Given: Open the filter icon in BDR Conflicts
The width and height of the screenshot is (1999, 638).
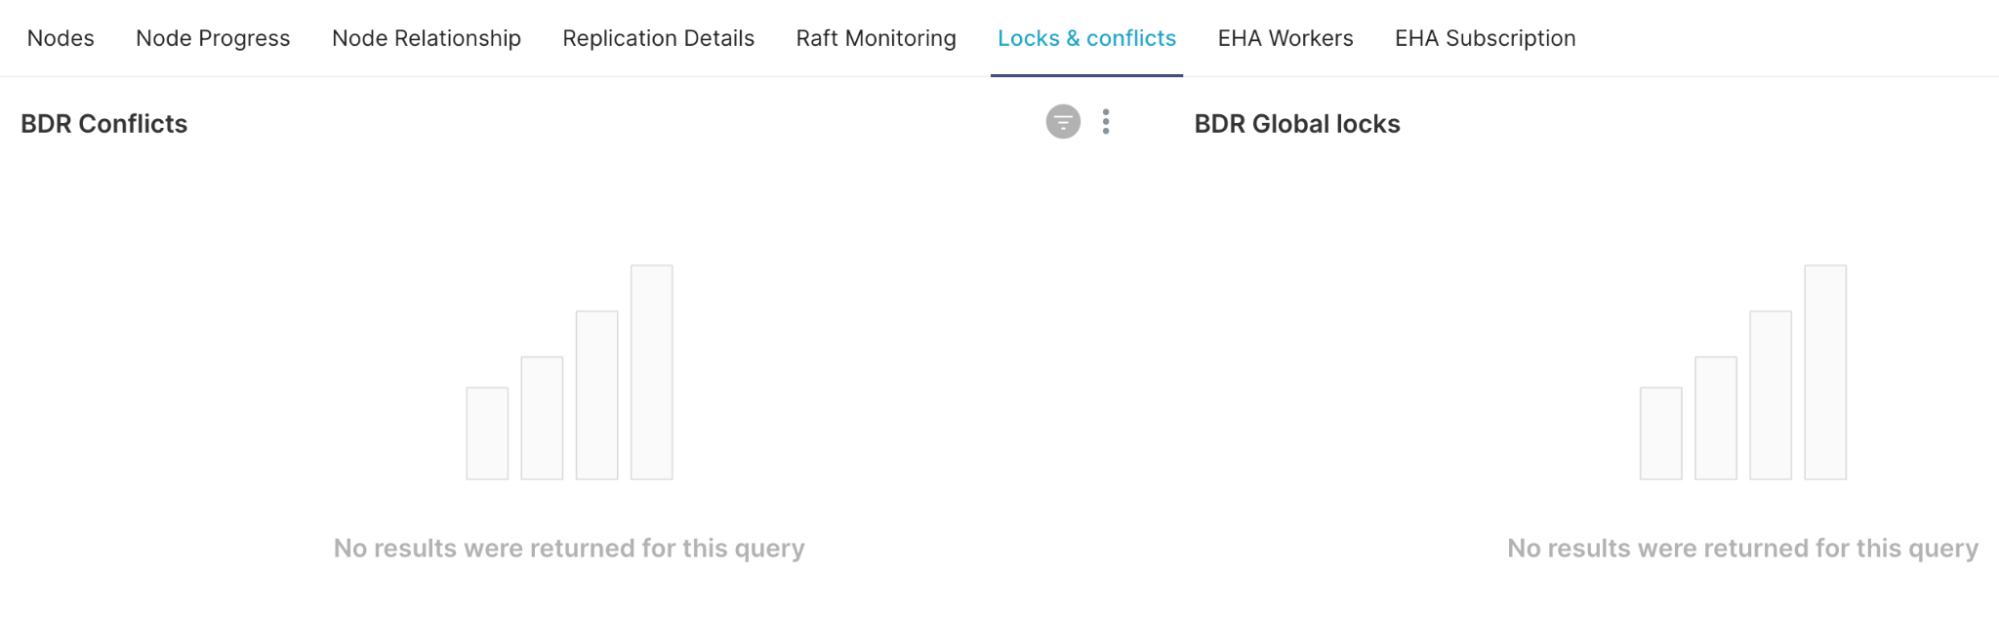Looking at the screenshot, I should click(x=1063, y=122).
